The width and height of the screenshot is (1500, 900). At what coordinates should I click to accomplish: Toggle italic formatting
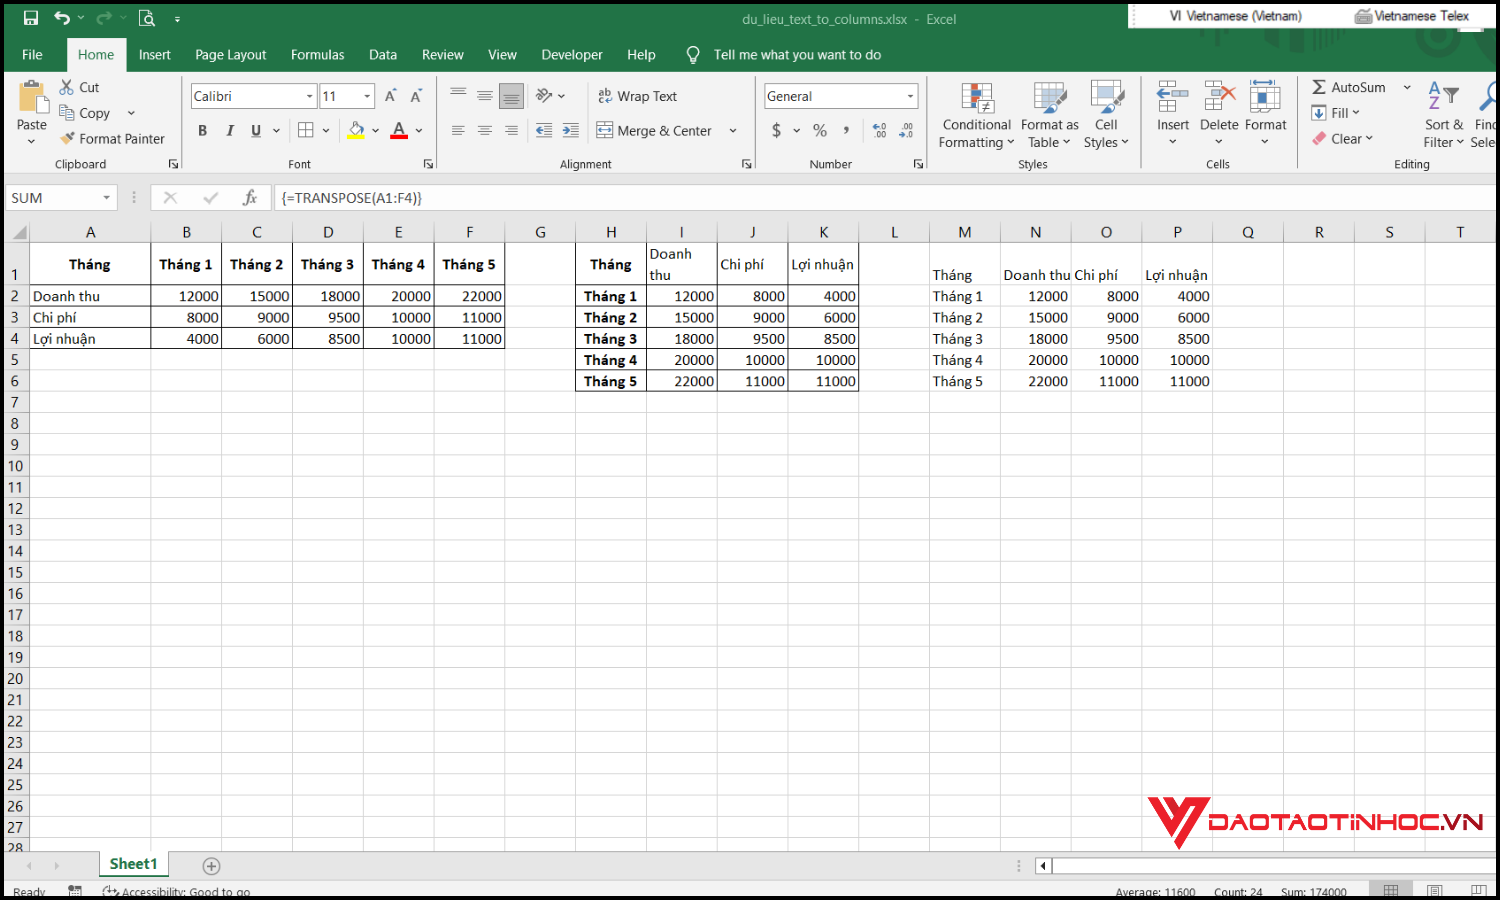tap(229, 130)
